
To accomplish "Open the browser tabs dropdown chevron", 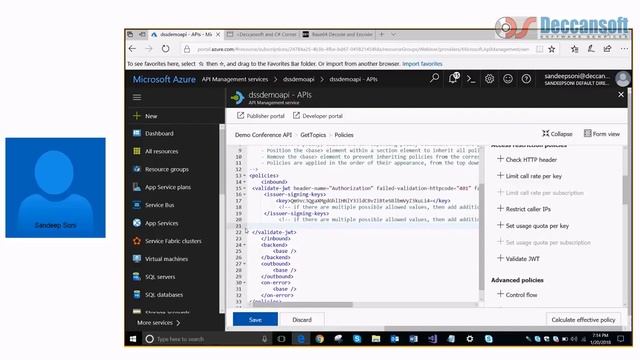I will [x=393, y=34].
